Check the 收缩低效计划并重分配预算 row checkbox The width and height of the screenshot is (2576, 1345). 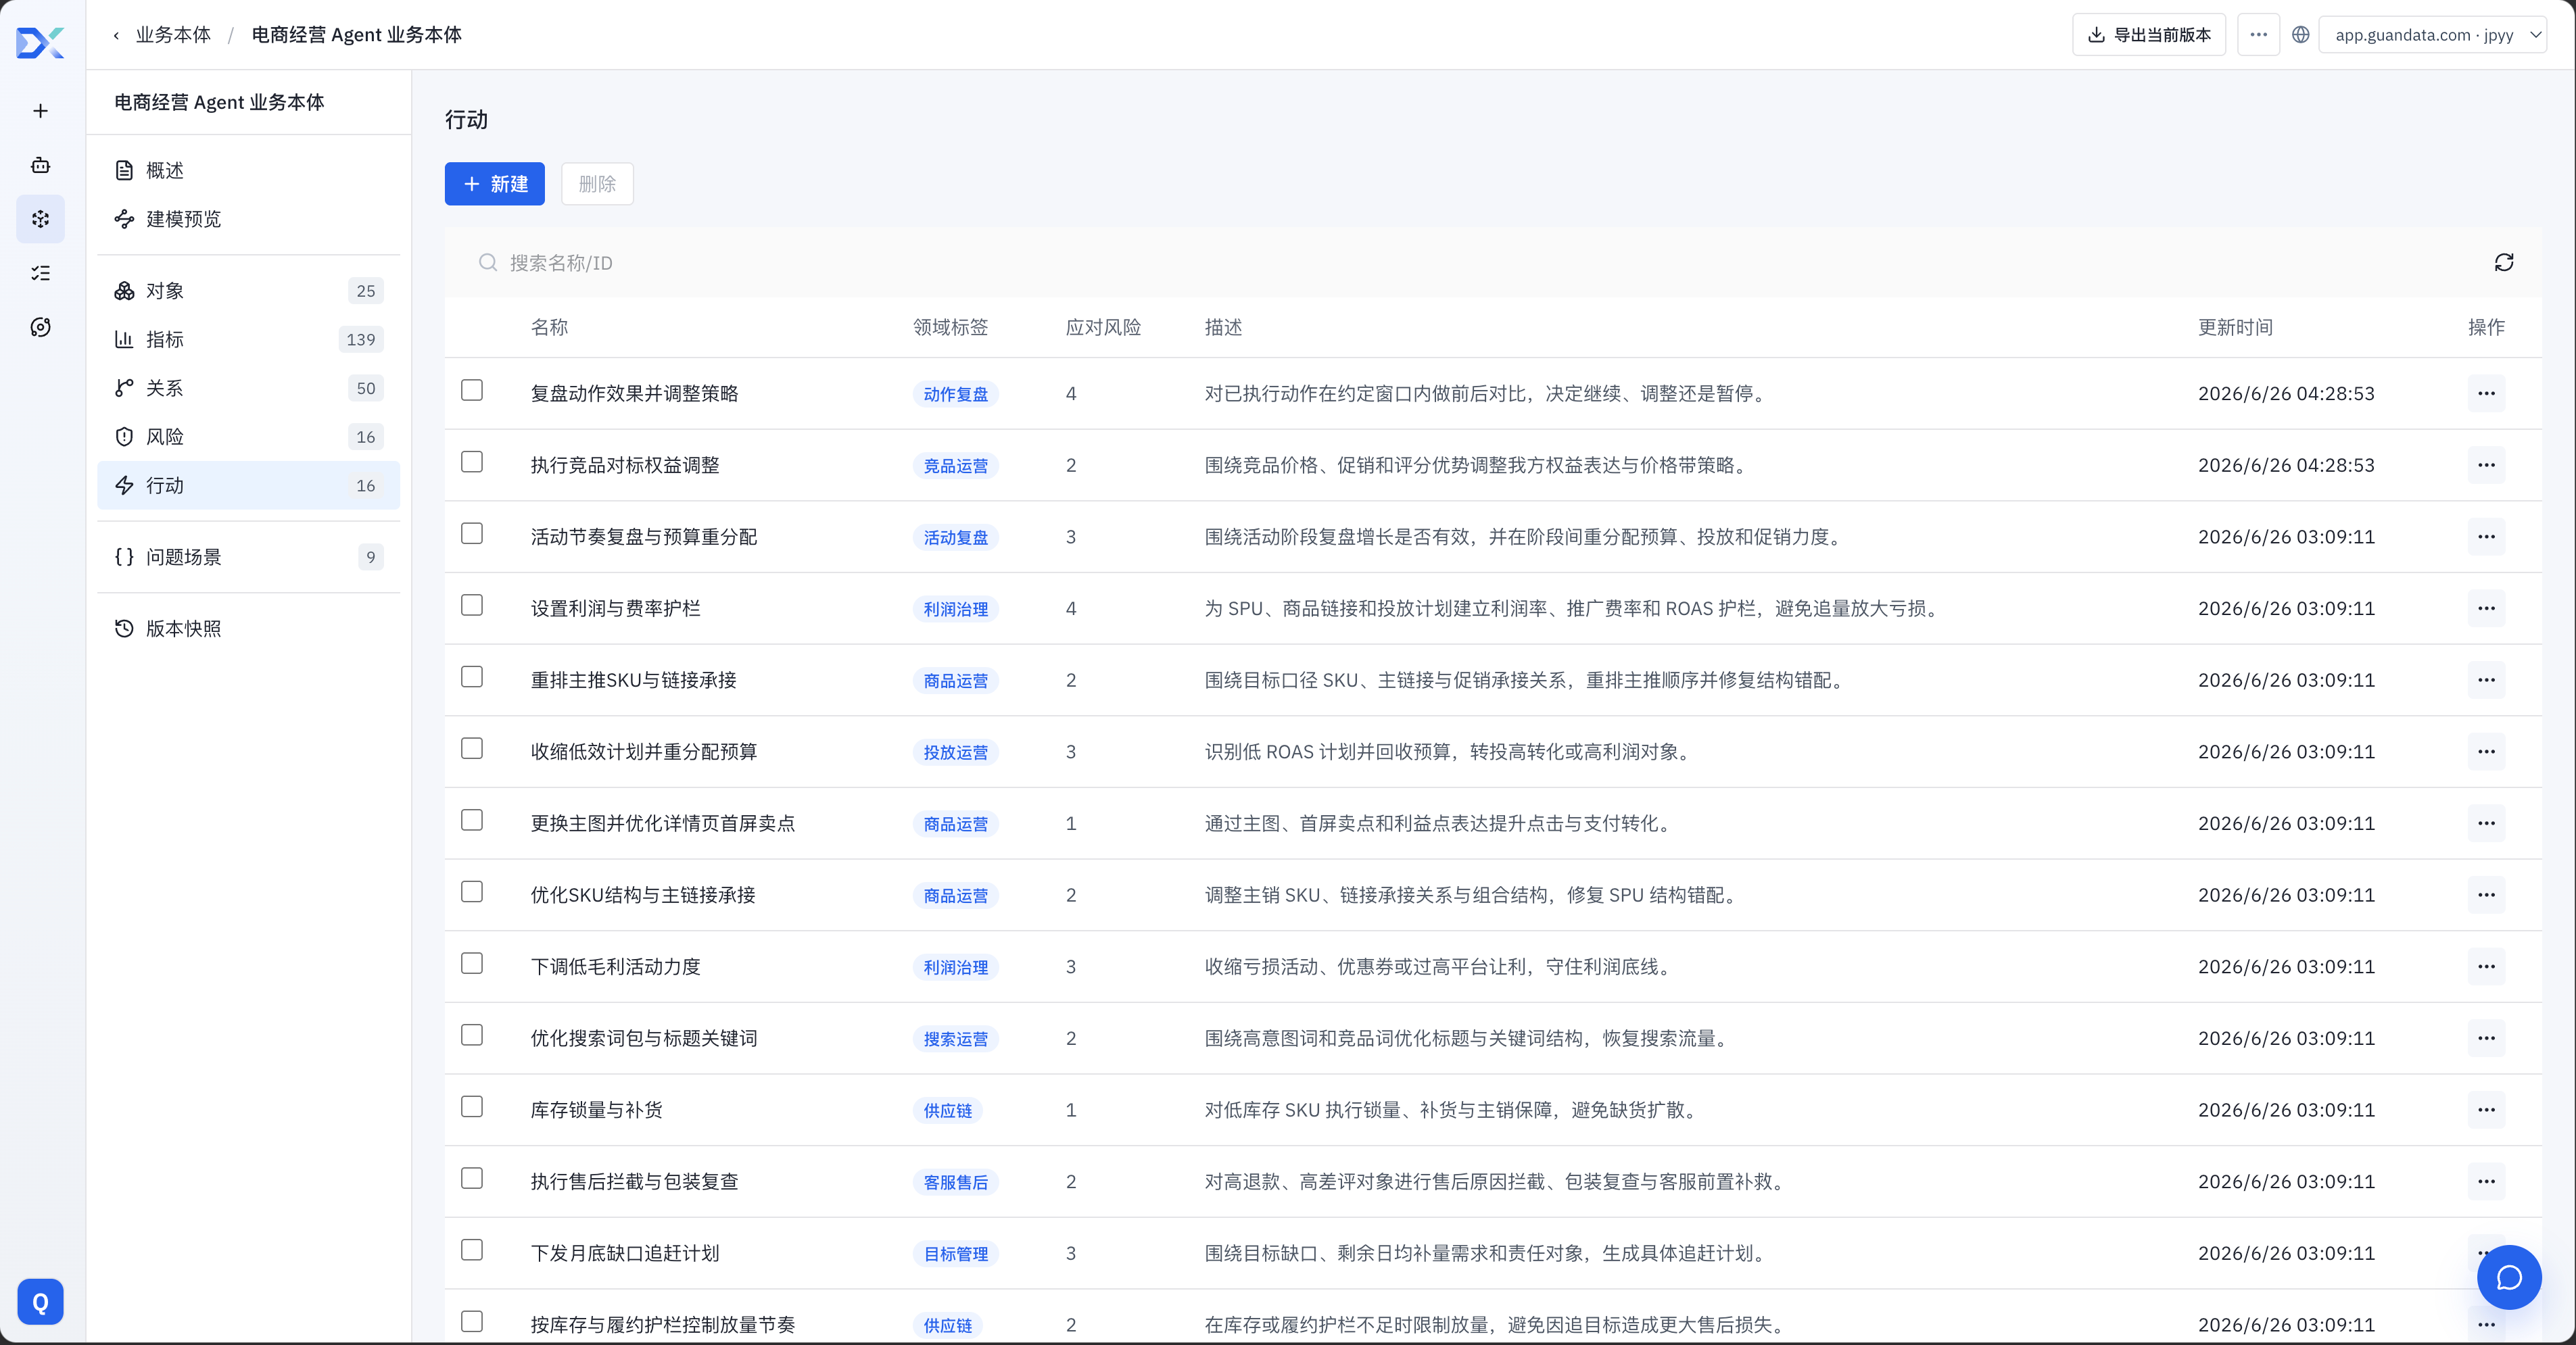click(472, 749)
